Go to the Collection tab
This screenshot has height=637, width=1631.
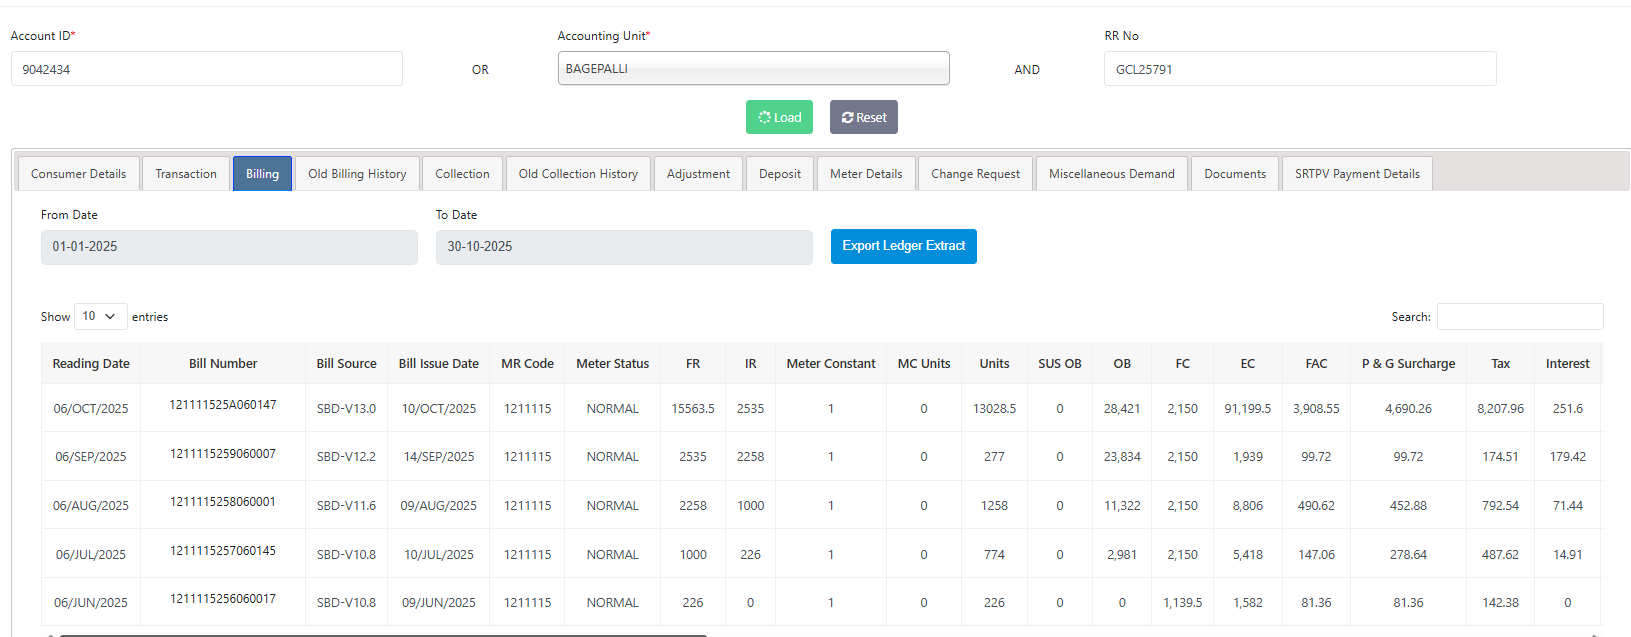click(462, 174)
